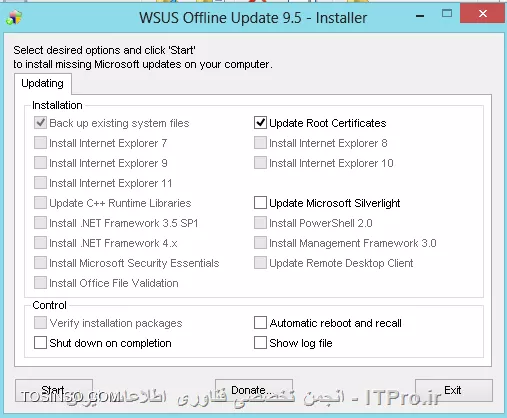Click the Exit button

point(454,390)
